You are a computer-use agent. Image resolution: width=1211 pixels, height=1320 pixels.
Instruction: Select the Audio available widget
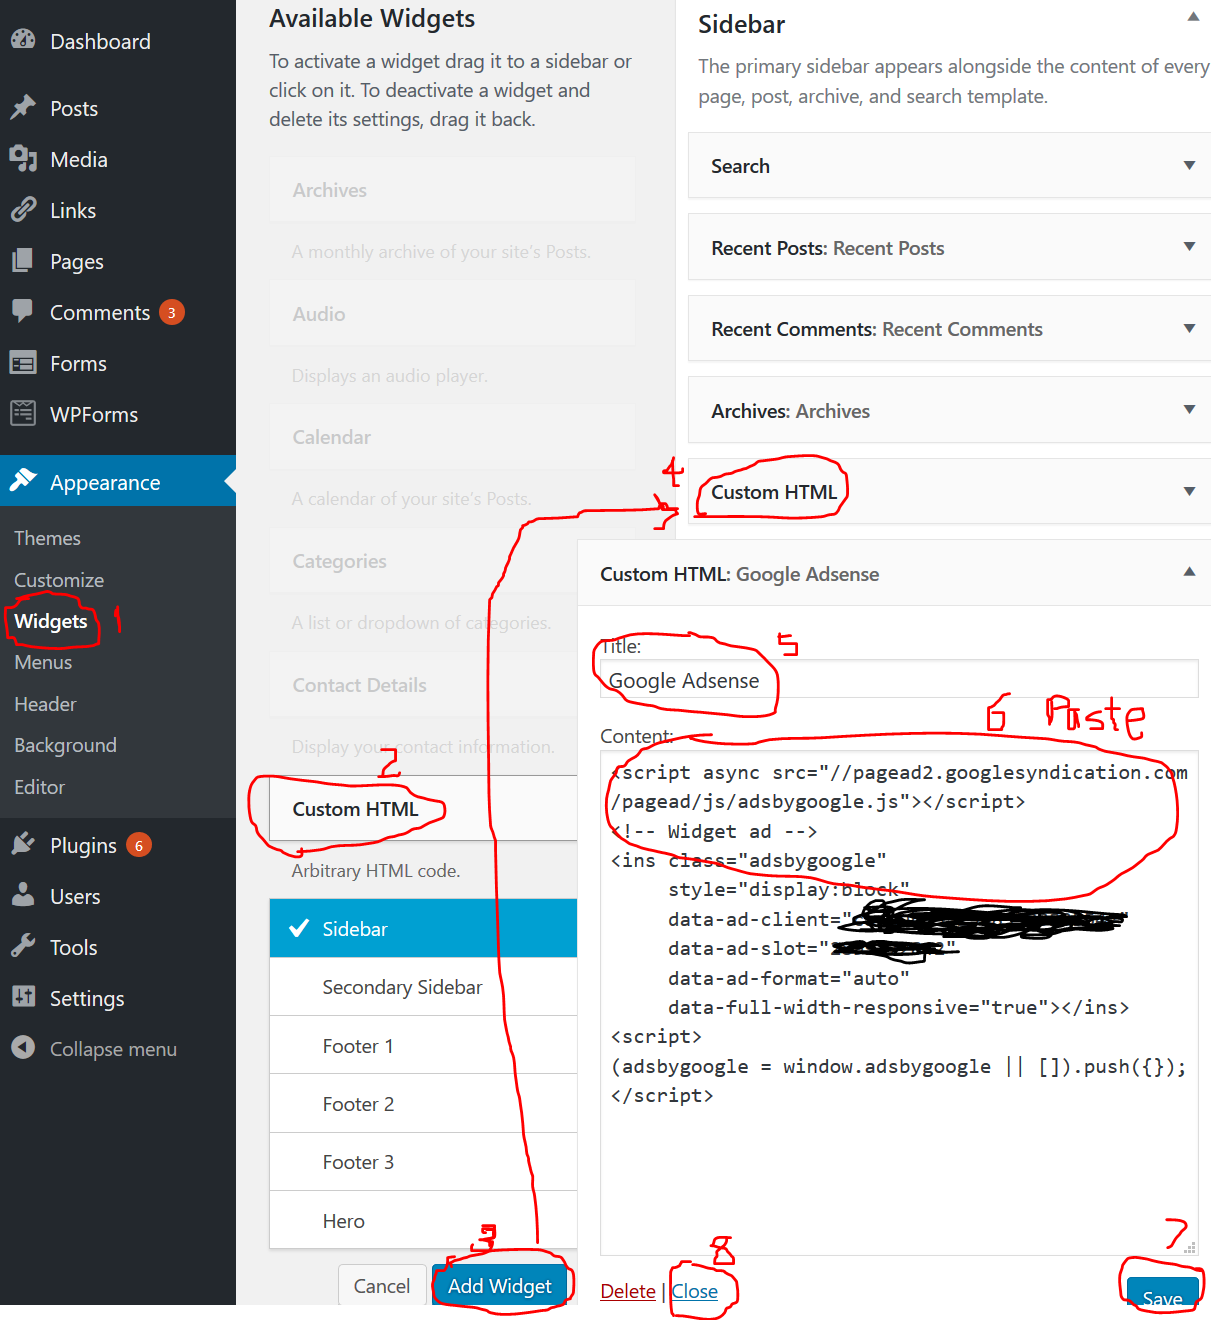point(452,314)
